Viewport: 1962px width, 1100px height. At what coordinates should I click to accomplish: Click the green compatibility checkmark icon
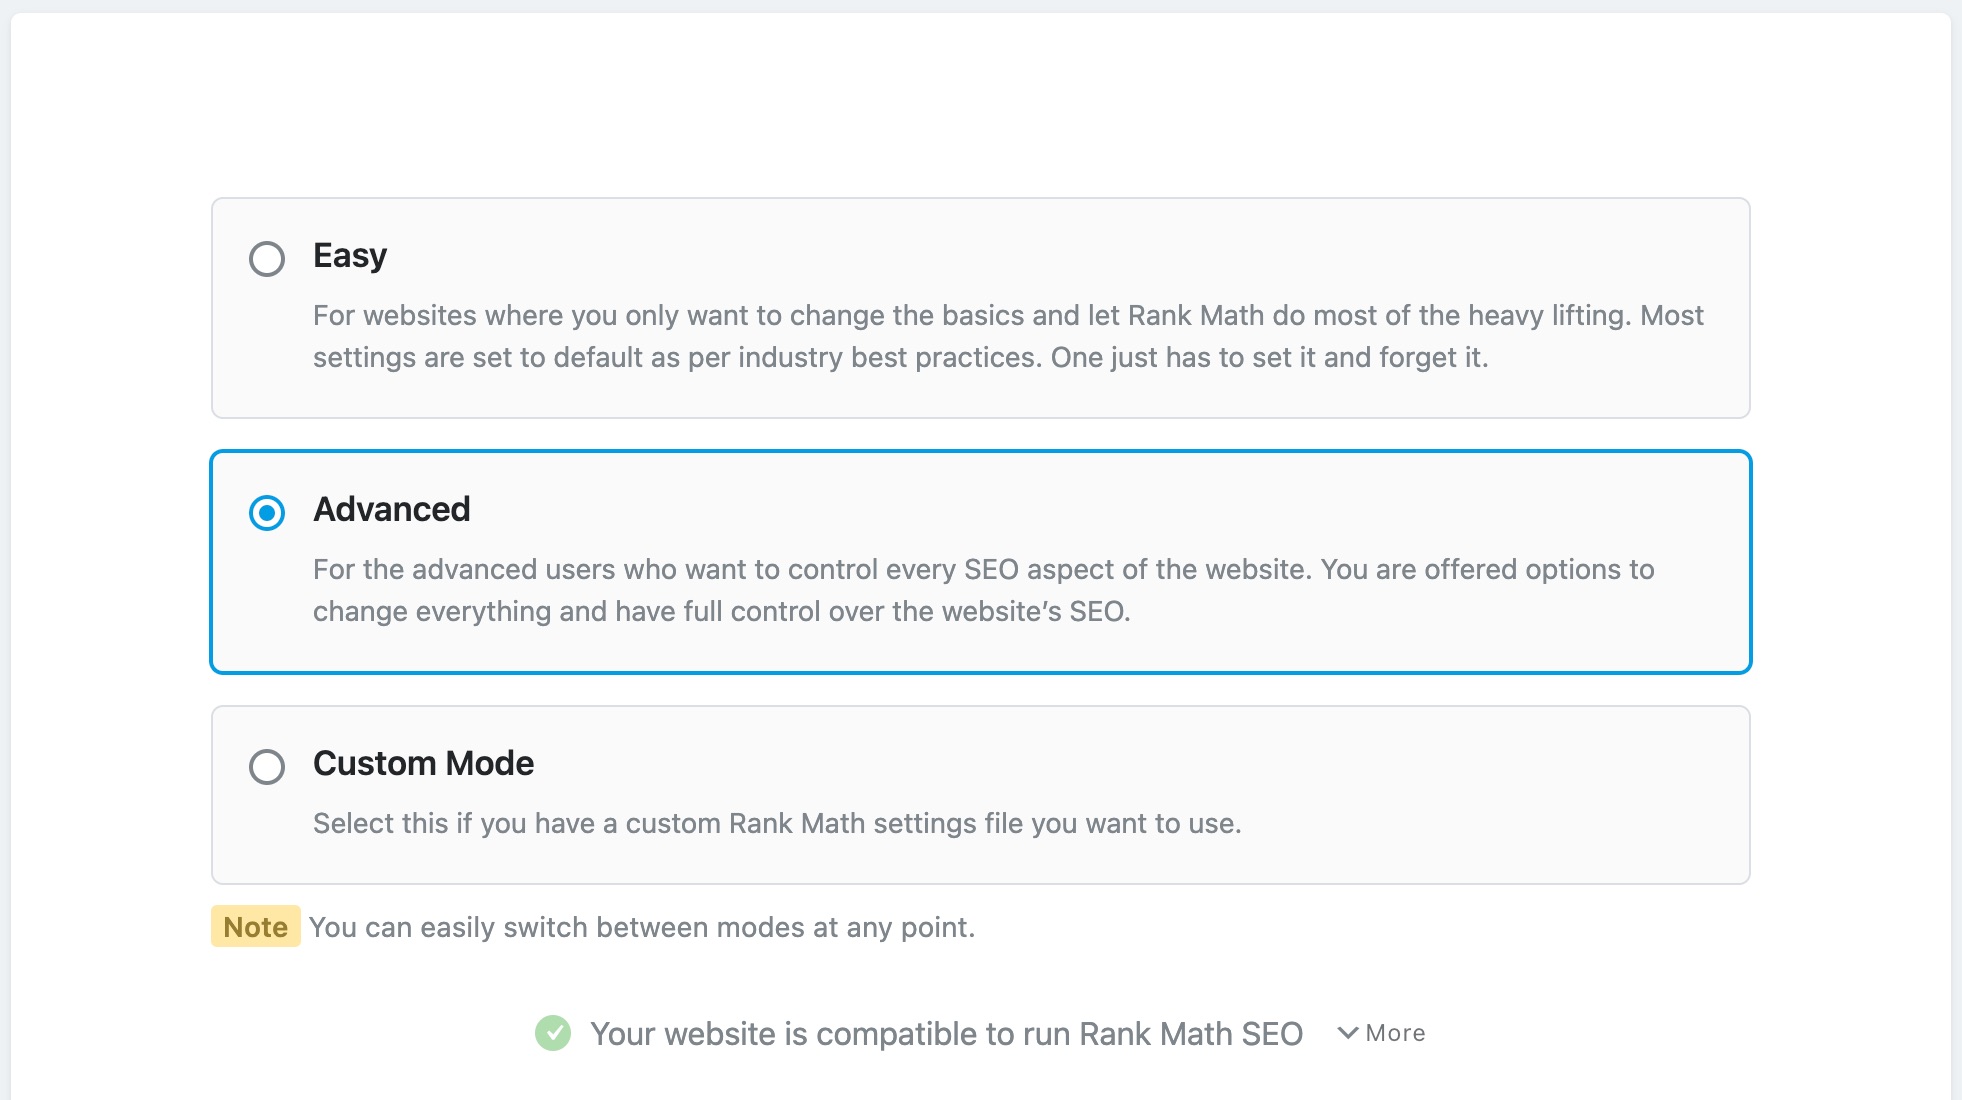553,1033
